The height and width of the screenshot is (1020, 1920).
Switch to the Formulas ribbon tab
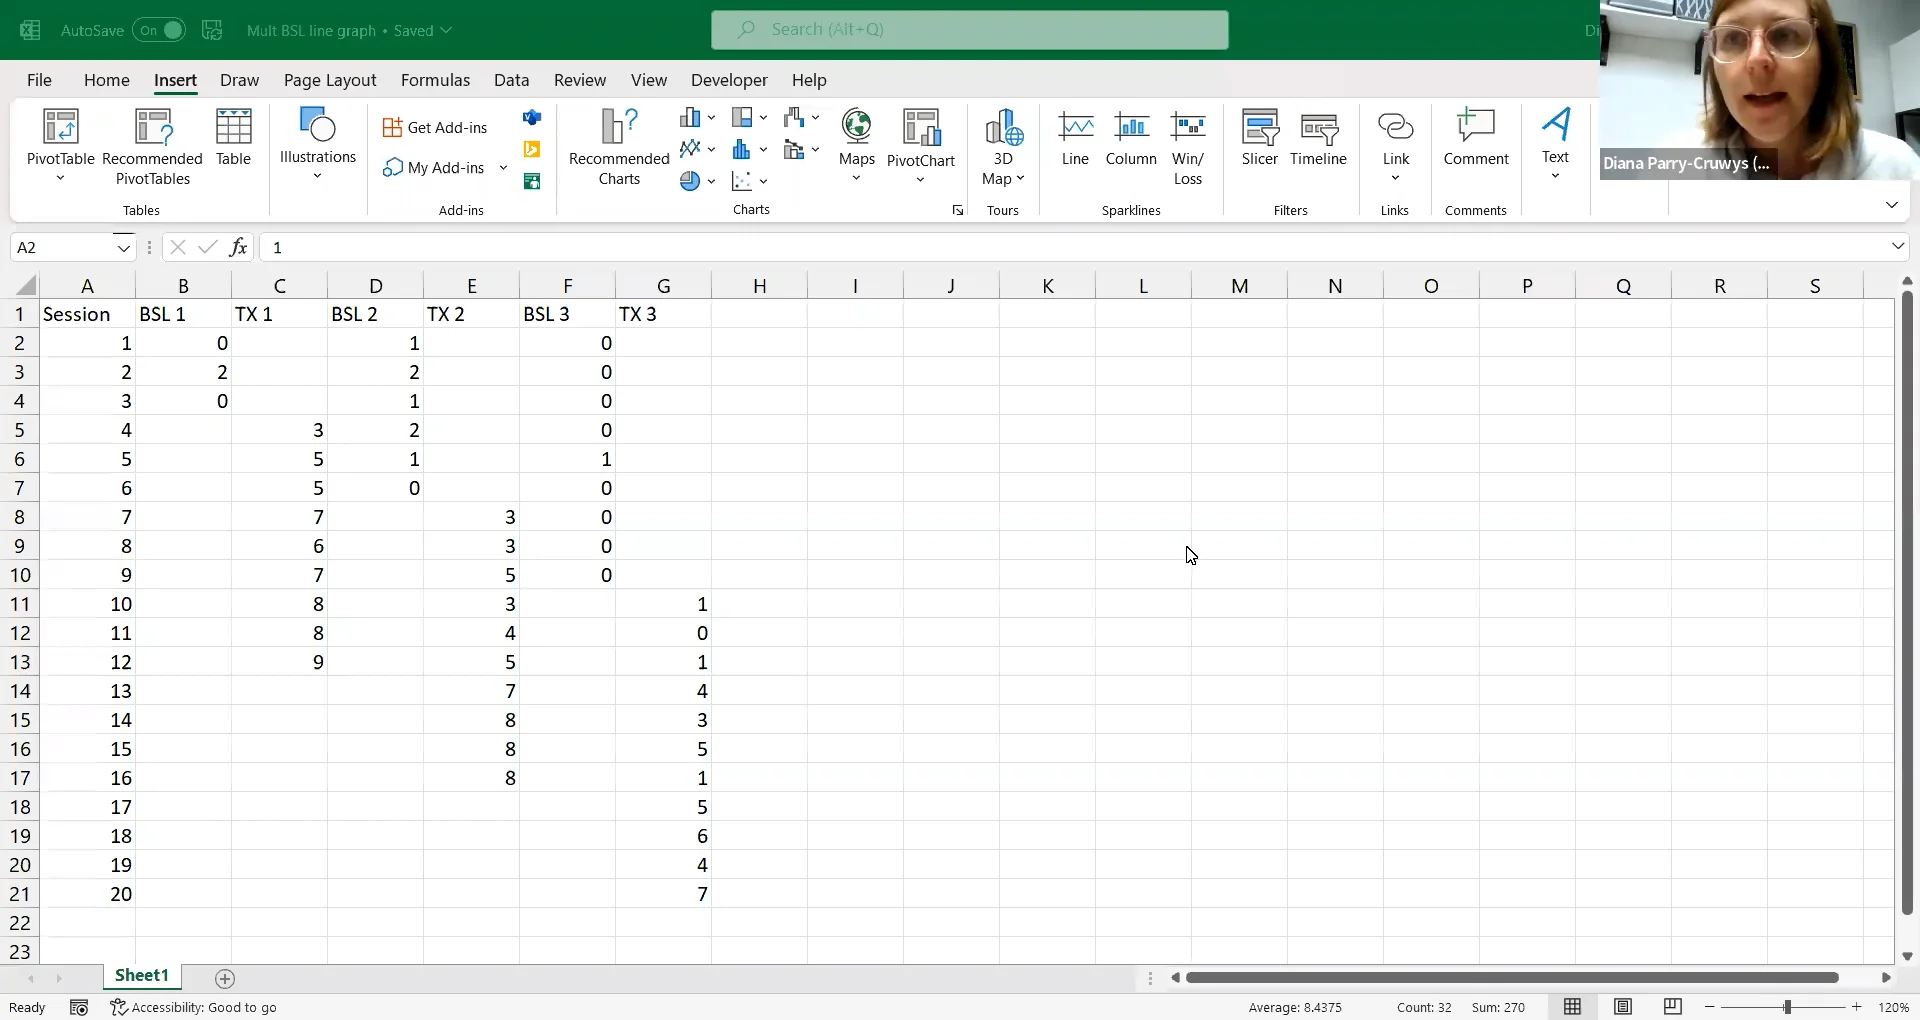[435, 80]
